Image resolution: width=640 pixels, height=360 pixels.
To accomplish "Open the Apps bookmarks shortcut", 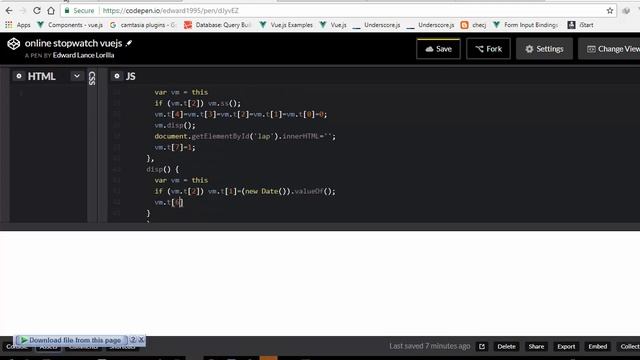I will (x=18, y=25).
